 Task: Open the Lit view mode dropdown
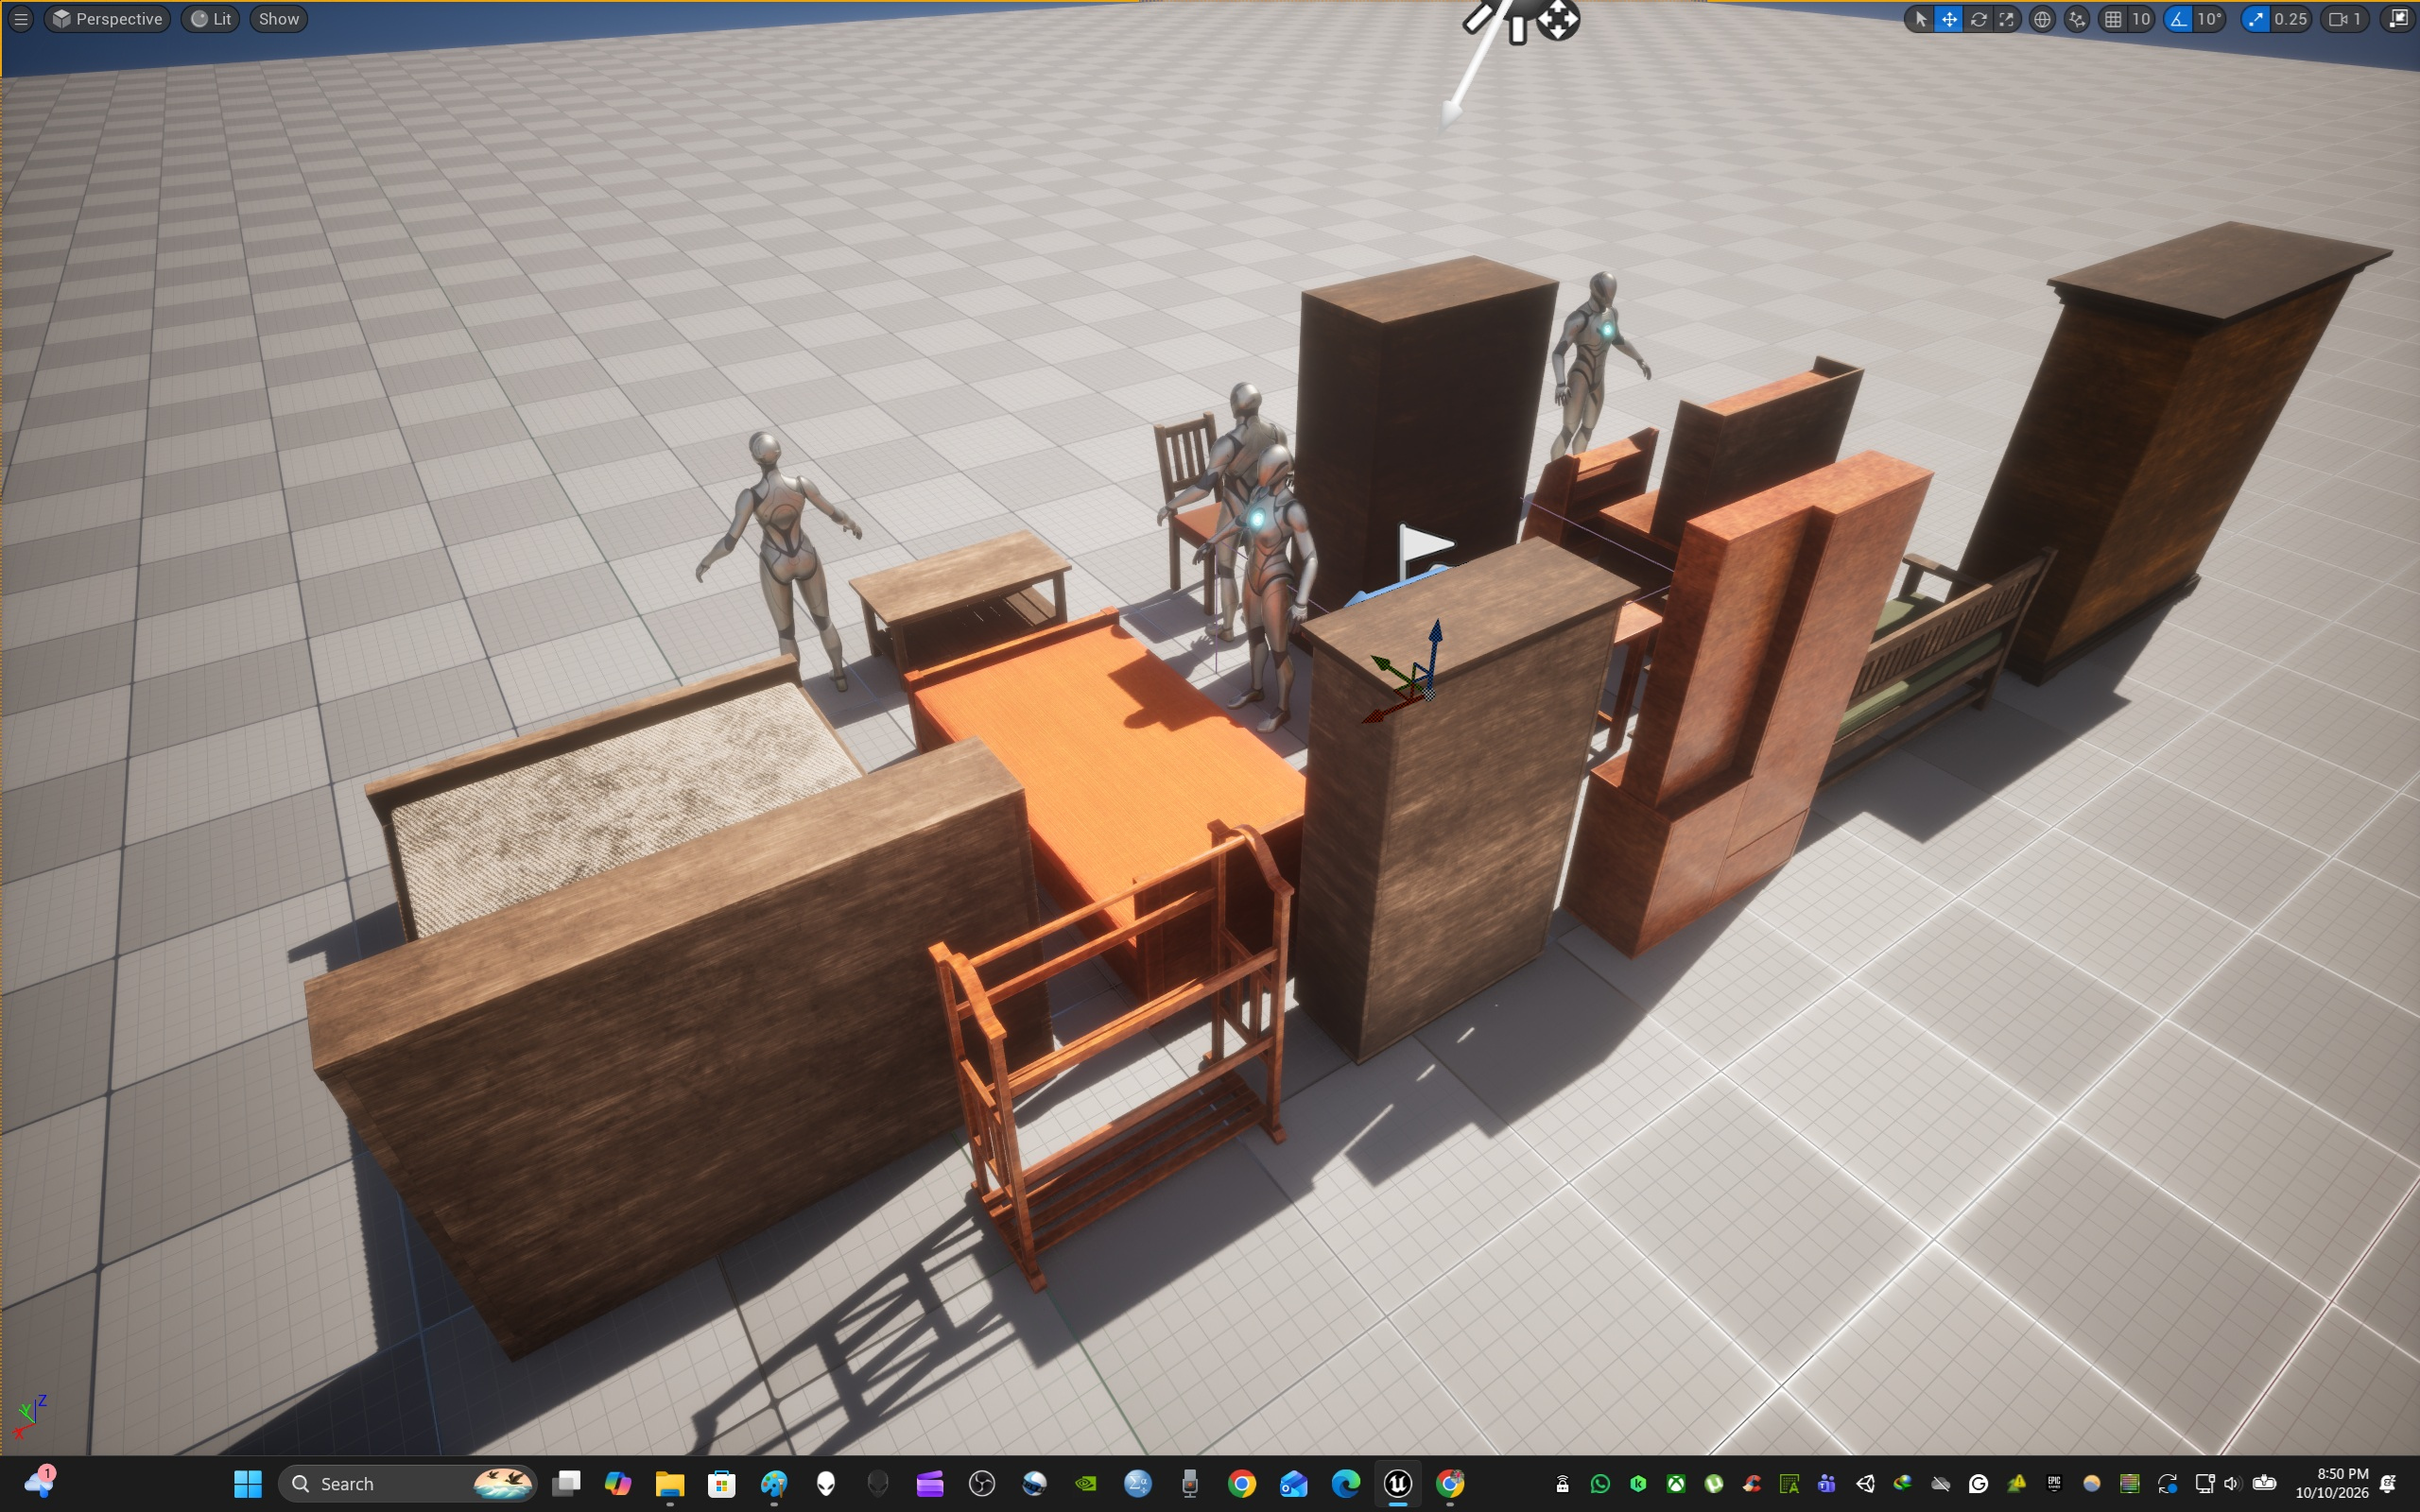tap(211, 19)
